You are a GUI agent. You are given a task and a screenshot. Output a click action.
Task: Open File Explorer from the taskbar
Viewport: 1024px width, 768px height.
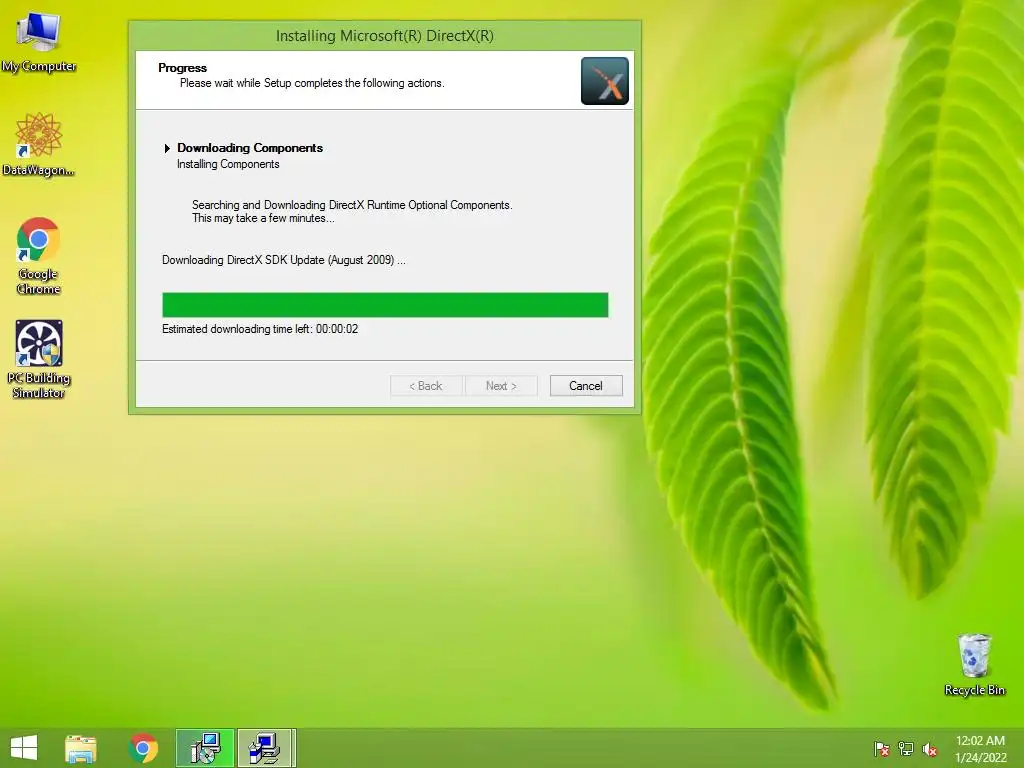point(81,748)
